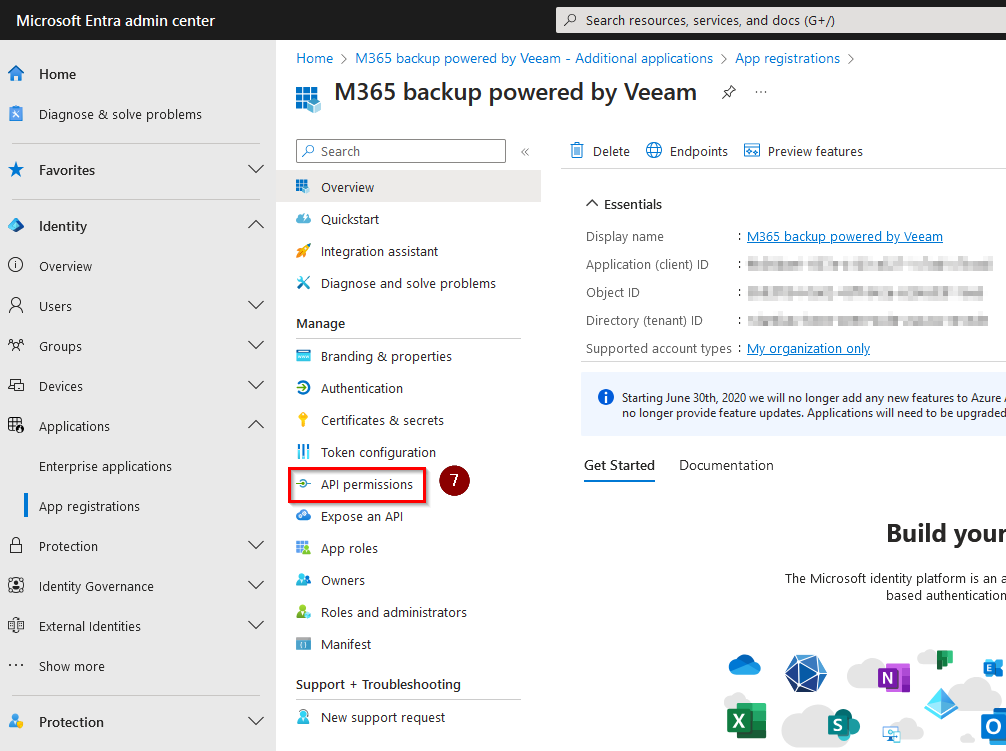Expand the Users submenu chevron
This screenshot has height=751, width=1006.
[x=256, y=305]
